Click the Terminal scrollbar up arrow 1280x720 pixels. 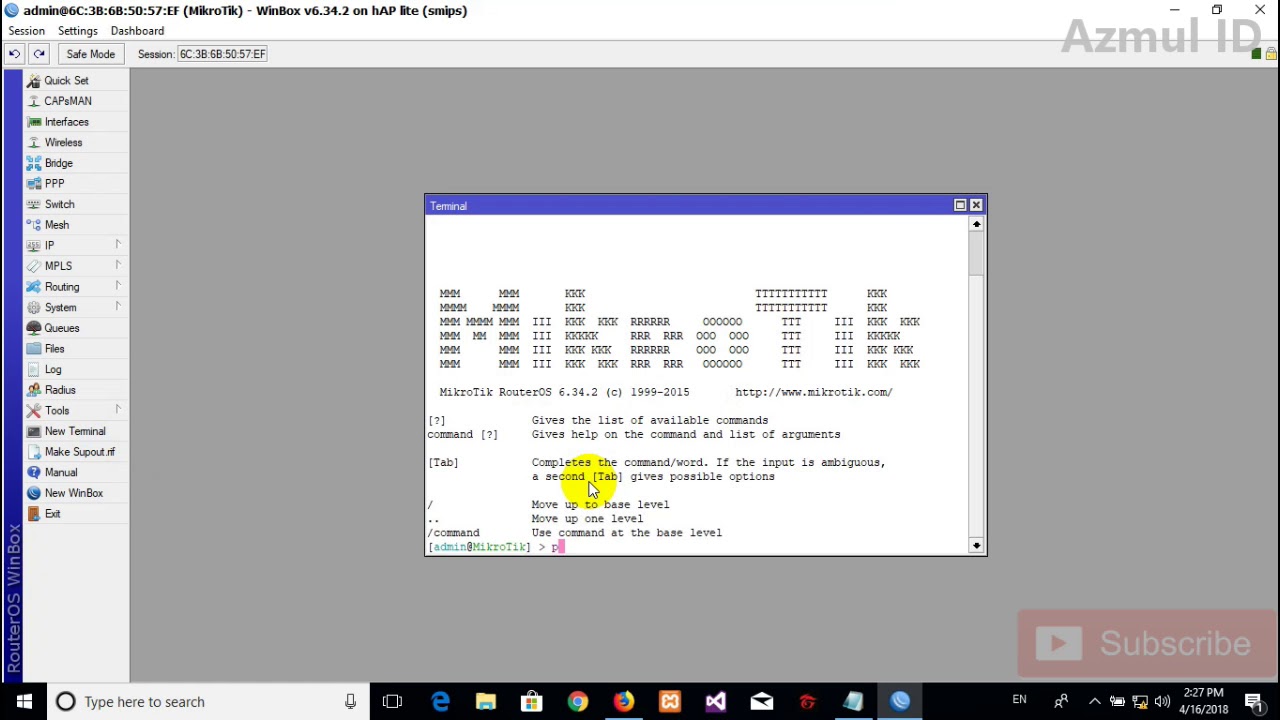point(976,225)
